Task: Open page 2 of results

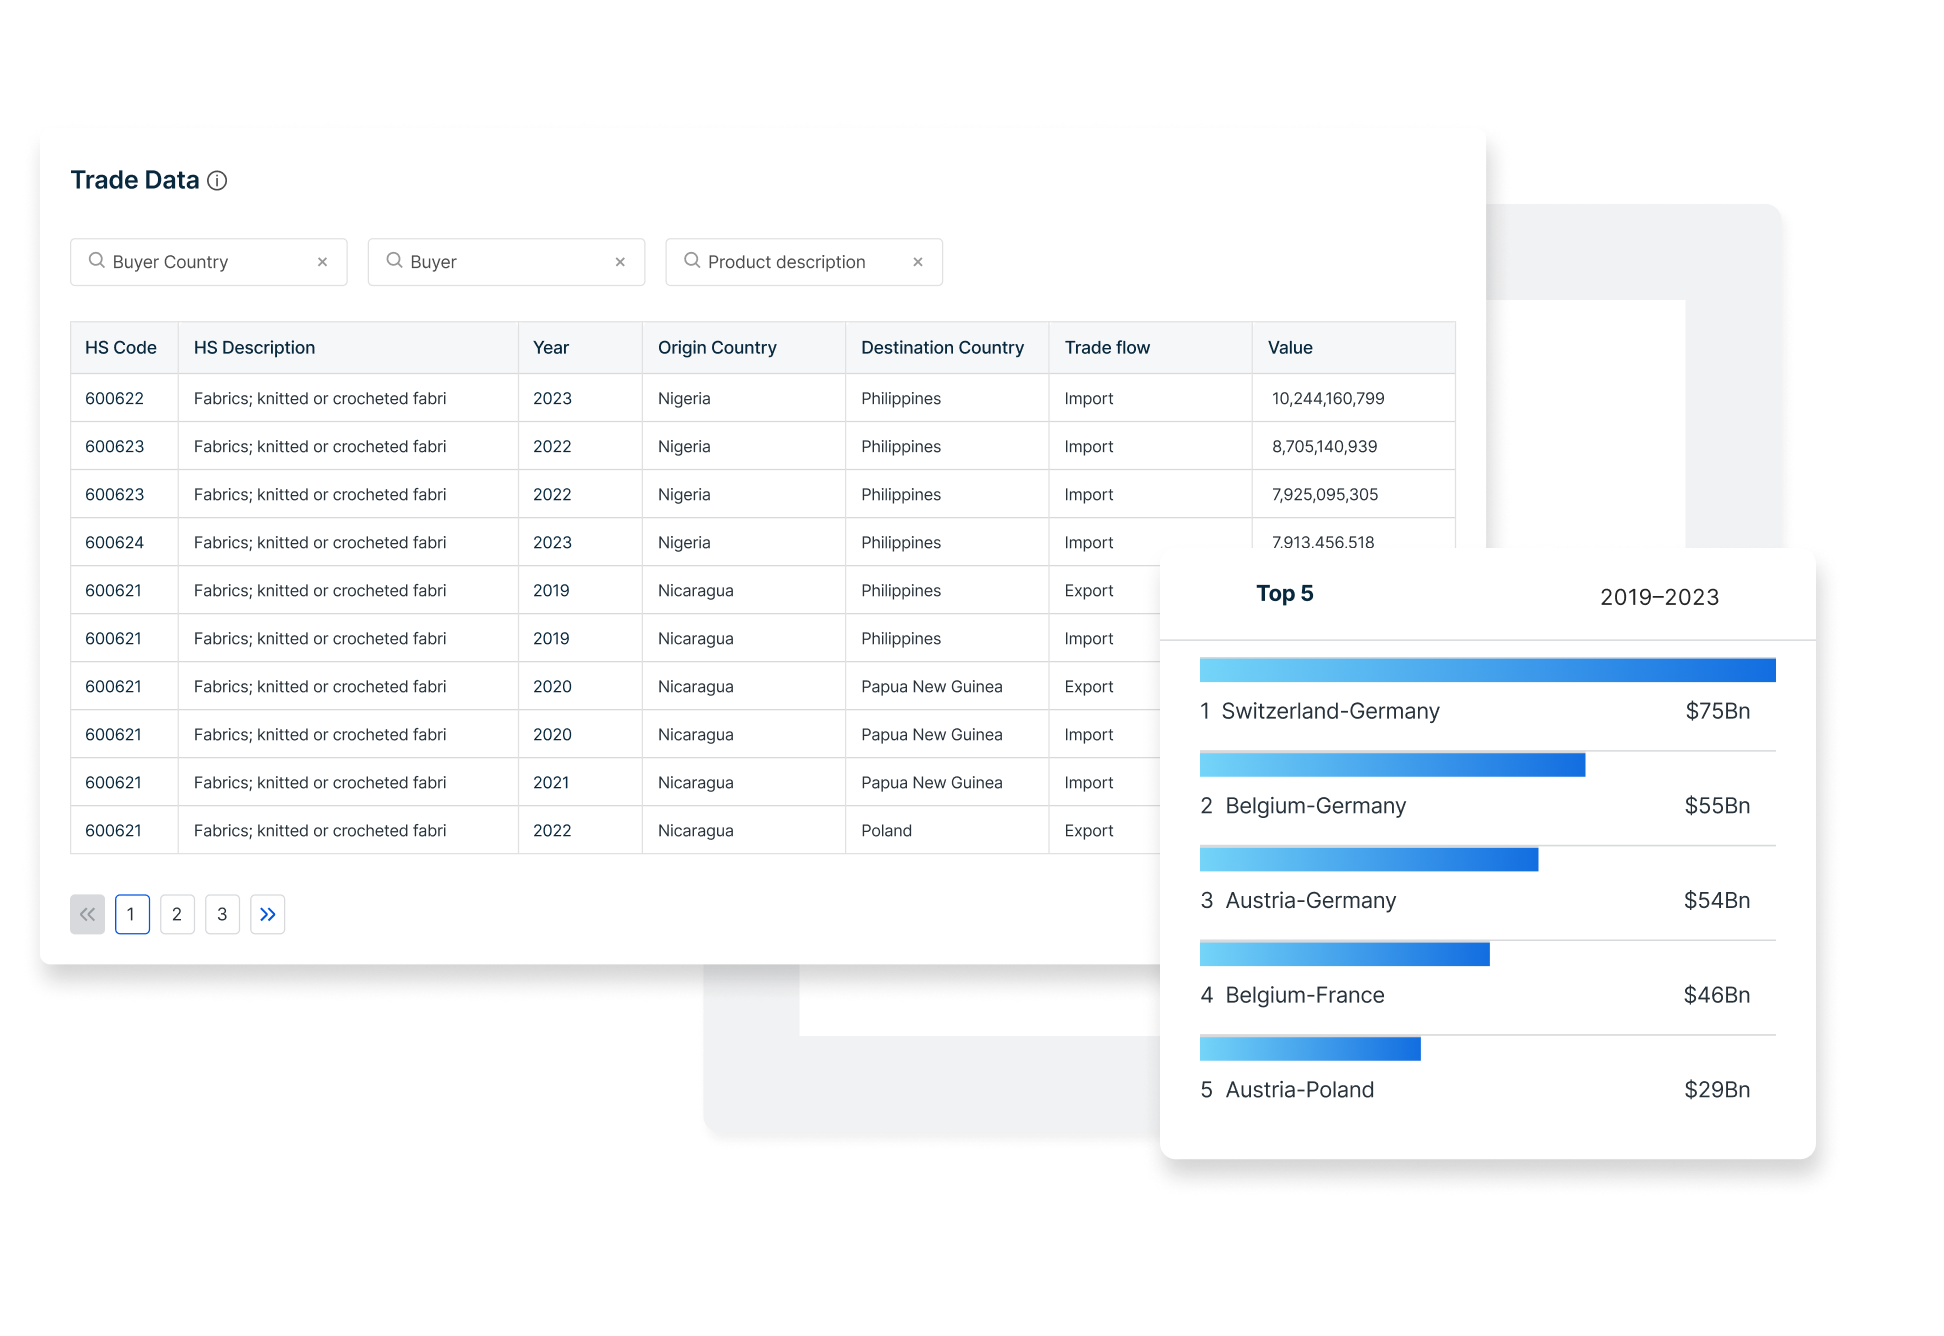Action: (177, 914)
